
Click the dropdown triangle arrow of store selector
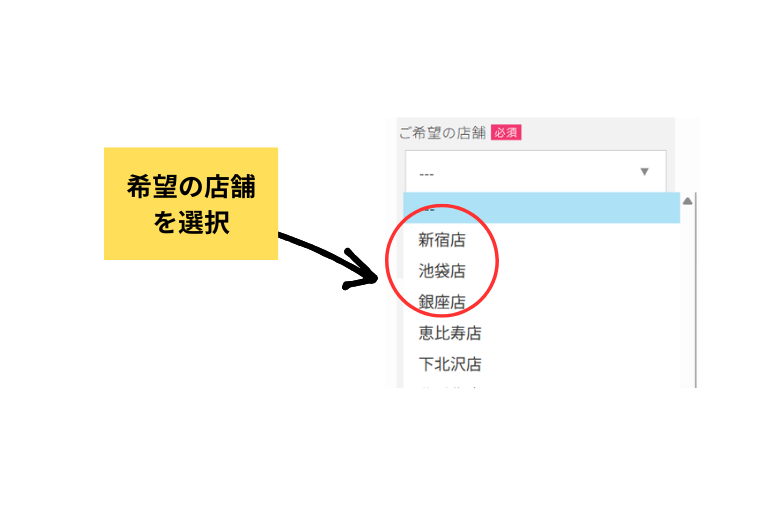coord(644,171)
